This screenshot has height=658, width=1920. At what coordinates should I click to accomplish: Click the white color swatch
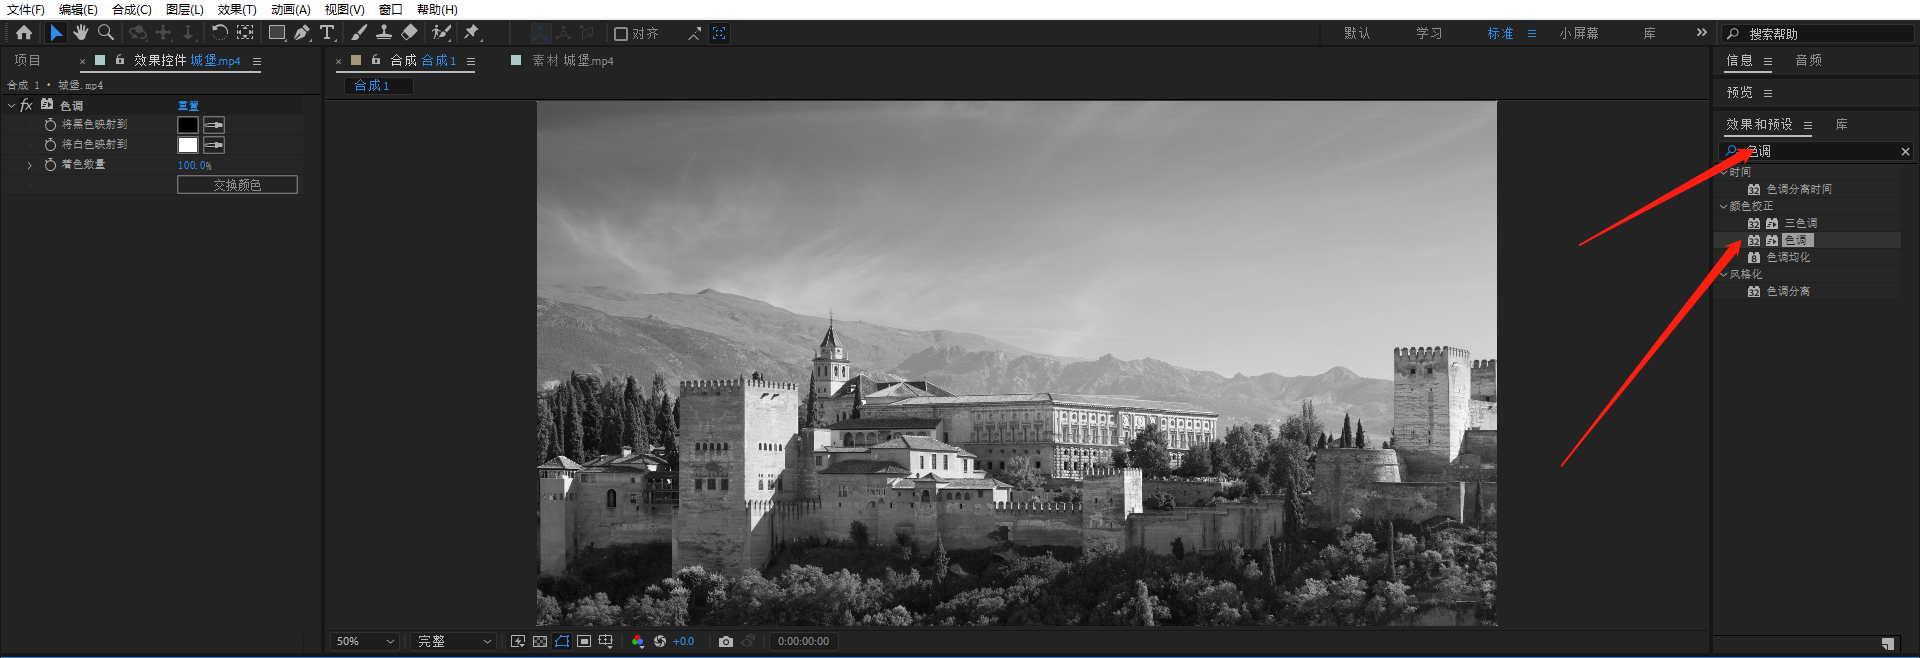point(188,145)
